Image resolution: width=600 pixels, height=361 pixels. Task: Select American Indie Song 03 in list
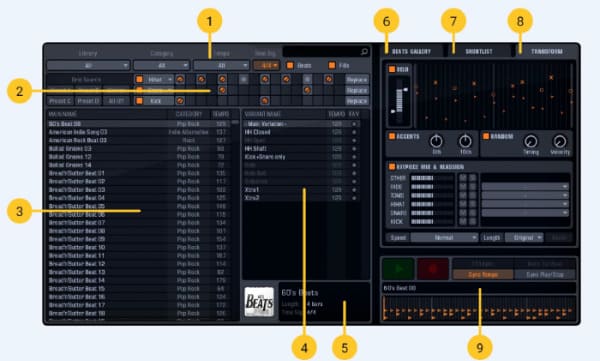[x=139, y=132]
